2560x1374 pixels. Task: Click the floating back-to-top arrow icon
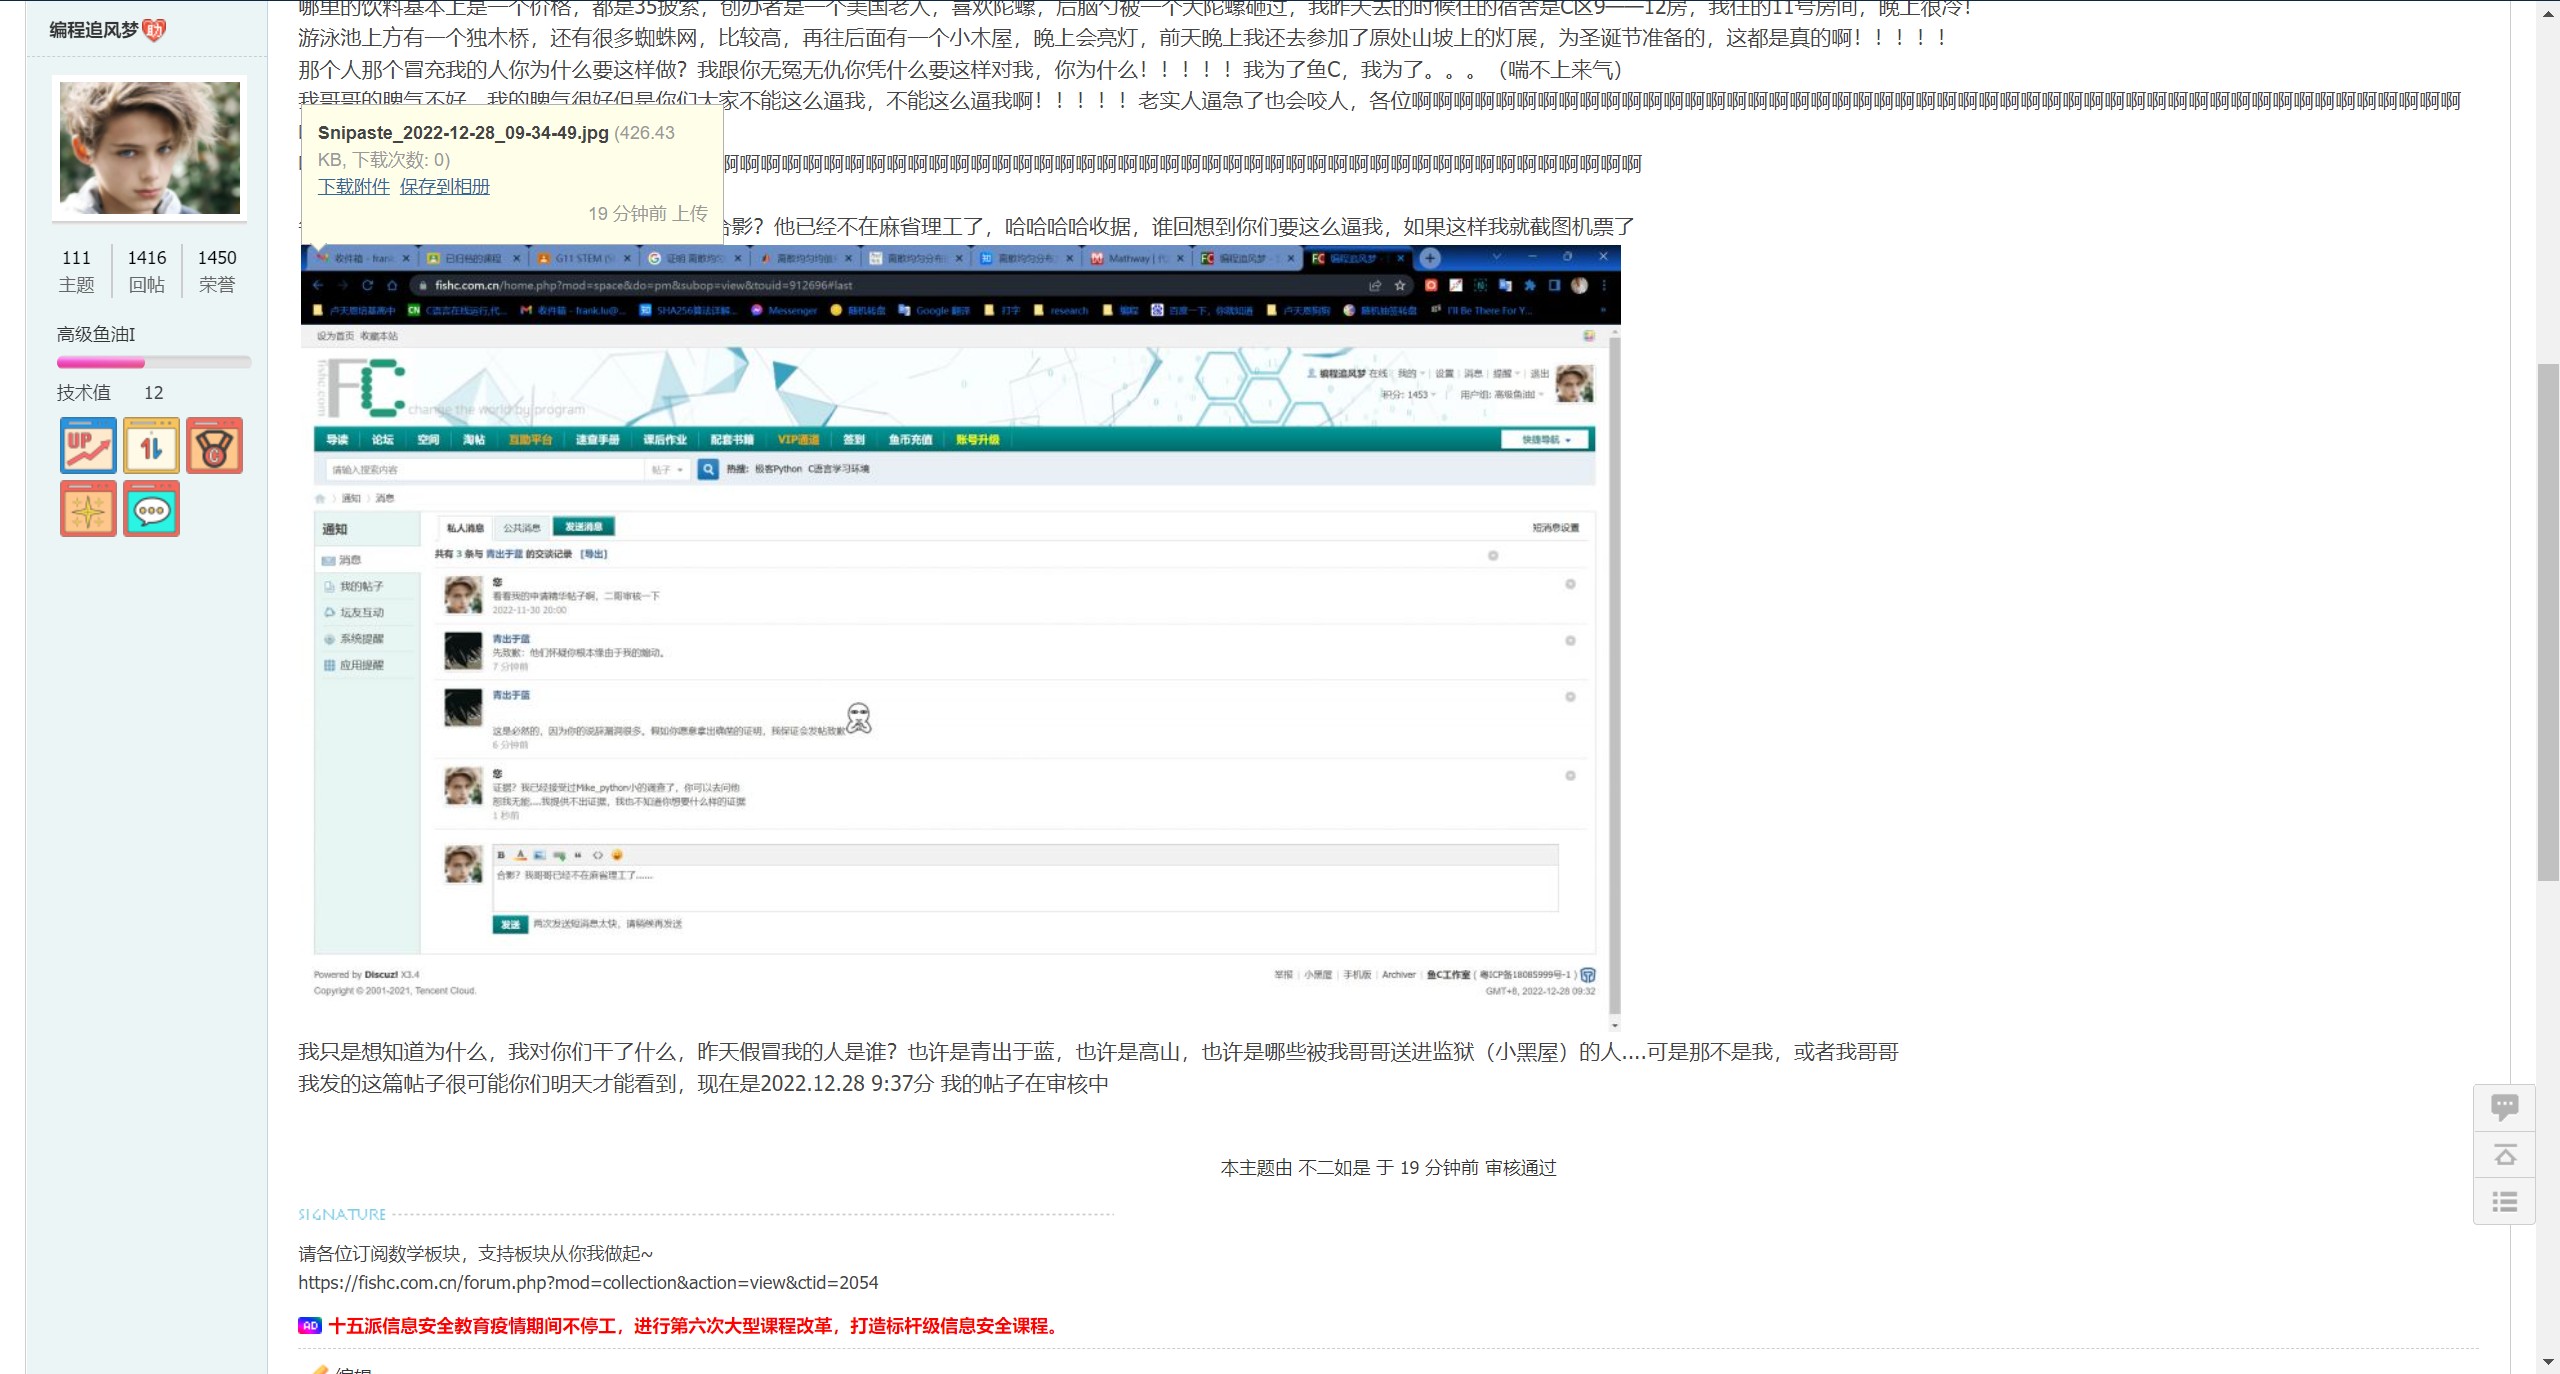(x=2505, y=1155)
